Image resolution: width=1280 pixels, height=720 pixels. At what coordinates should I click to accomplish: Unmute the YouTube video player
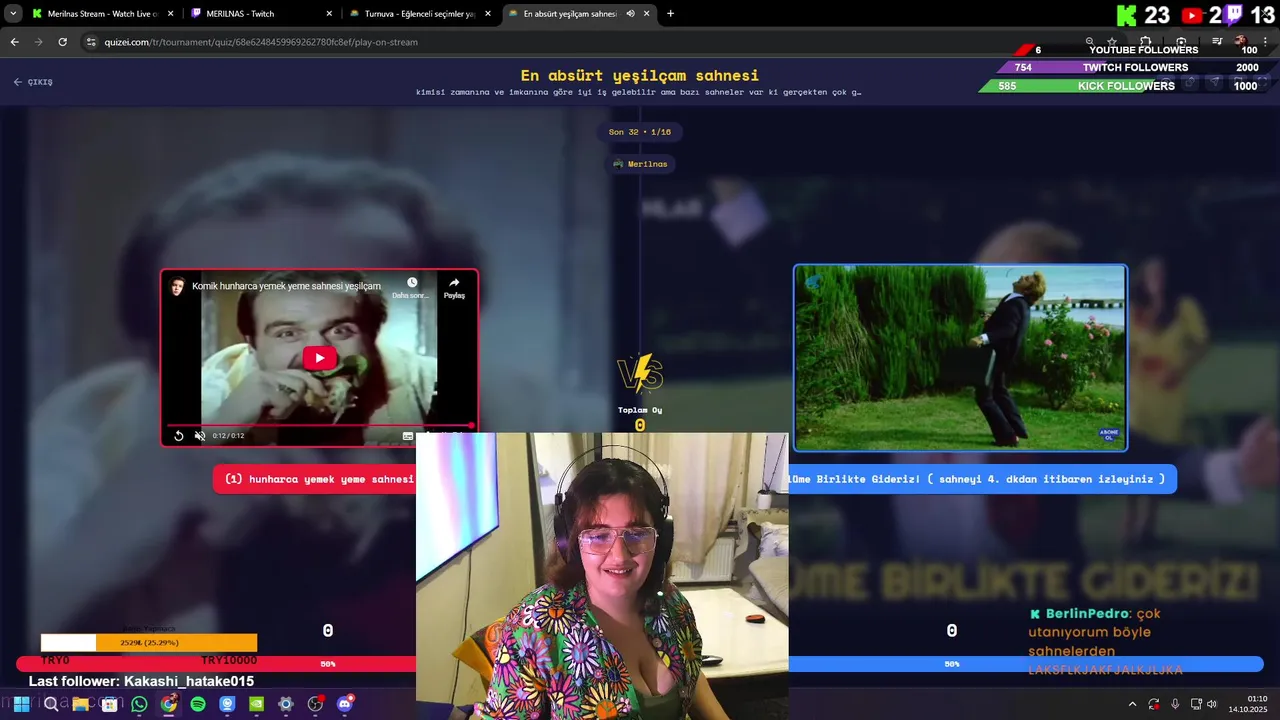[x=199, y=435]
